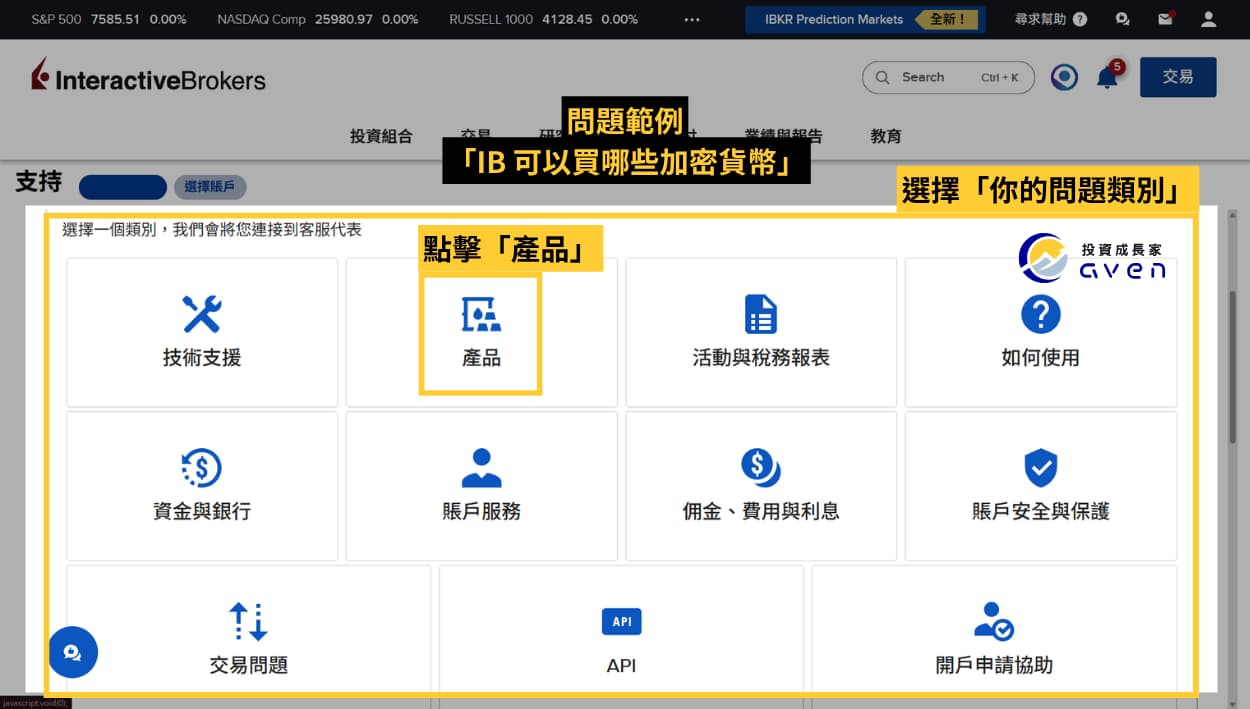Open the 技術支援 wrench and screwdriver icon
This screenshot has height=709, width=1250.
pyautogui.click(x=202, y=314)
